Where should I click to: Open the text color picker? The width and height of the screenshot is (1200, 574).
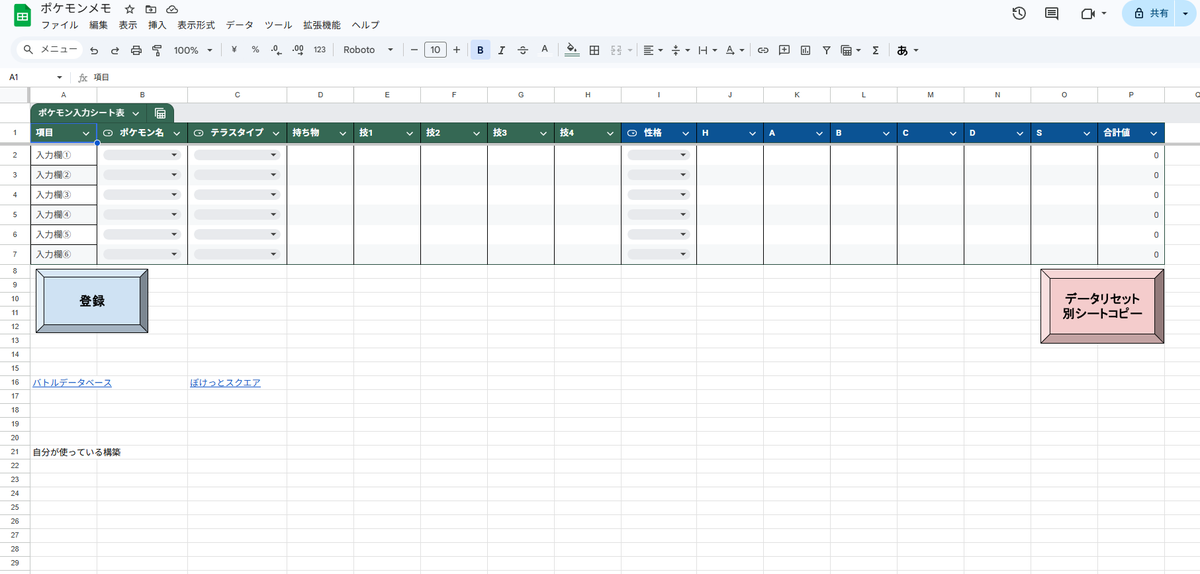(x=544, y=49)
